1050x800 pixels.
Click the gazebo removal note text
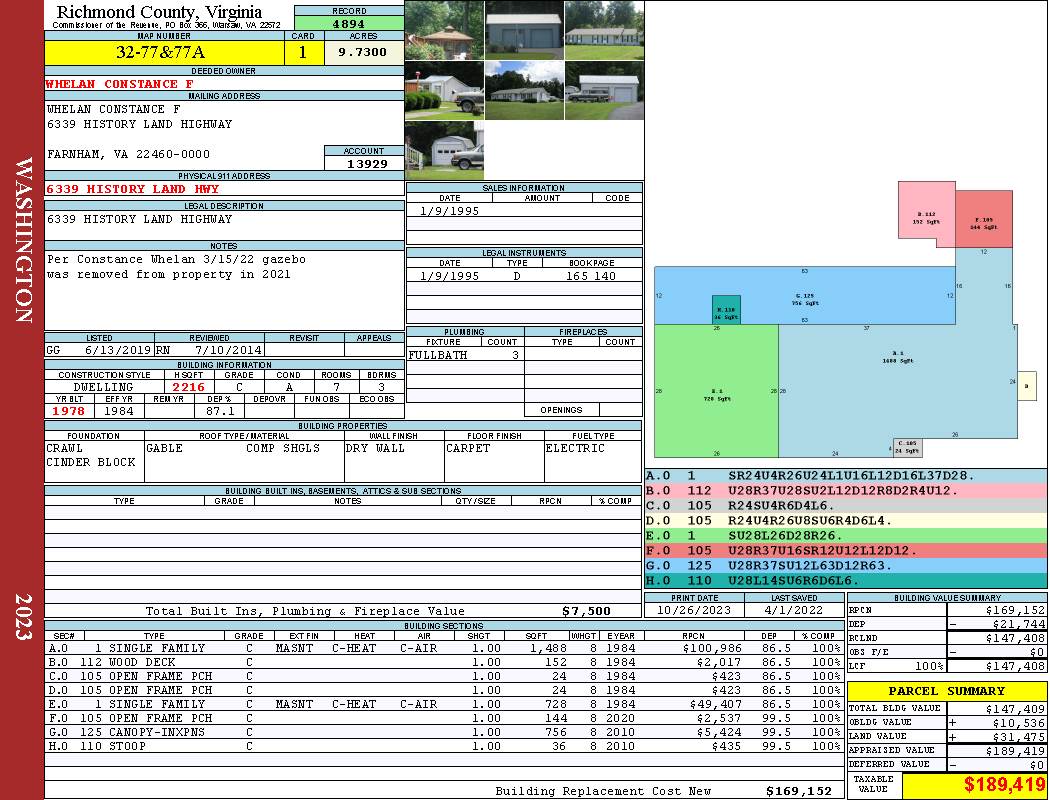pos(176,266)
